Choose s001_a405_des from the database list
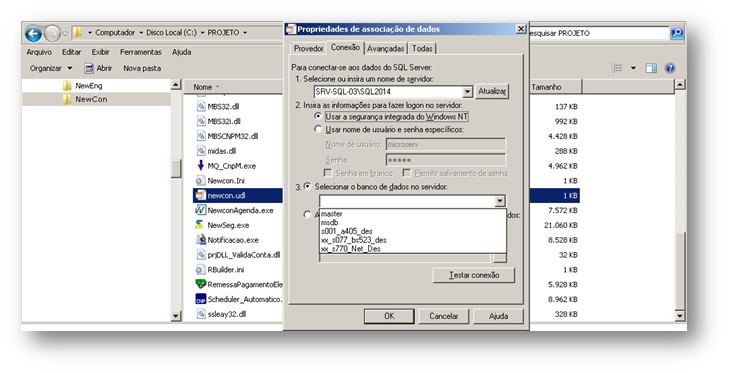Screen dimensions: 729x373 [412, 231]
